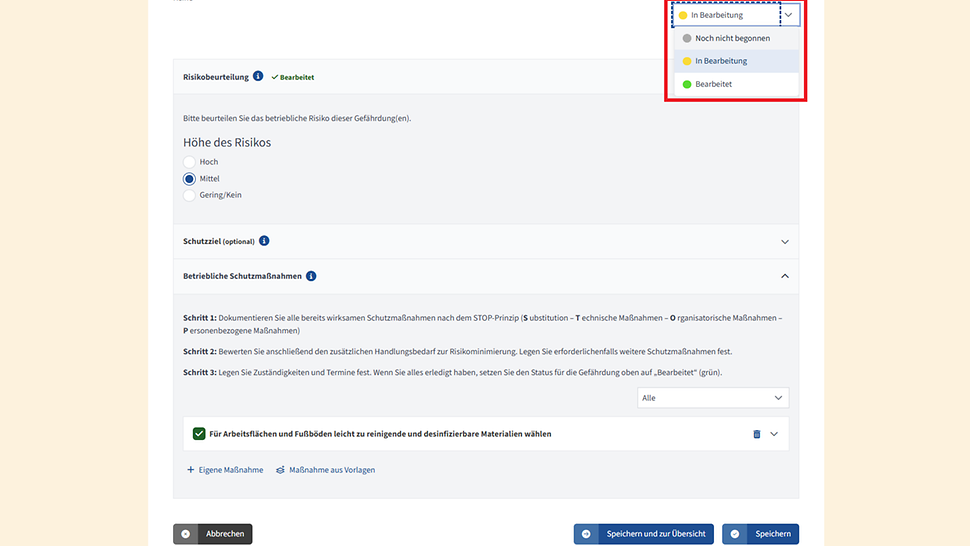Set status to Bearbeitet in list
This screenshot has height=546, width=970.
(736, 84)
